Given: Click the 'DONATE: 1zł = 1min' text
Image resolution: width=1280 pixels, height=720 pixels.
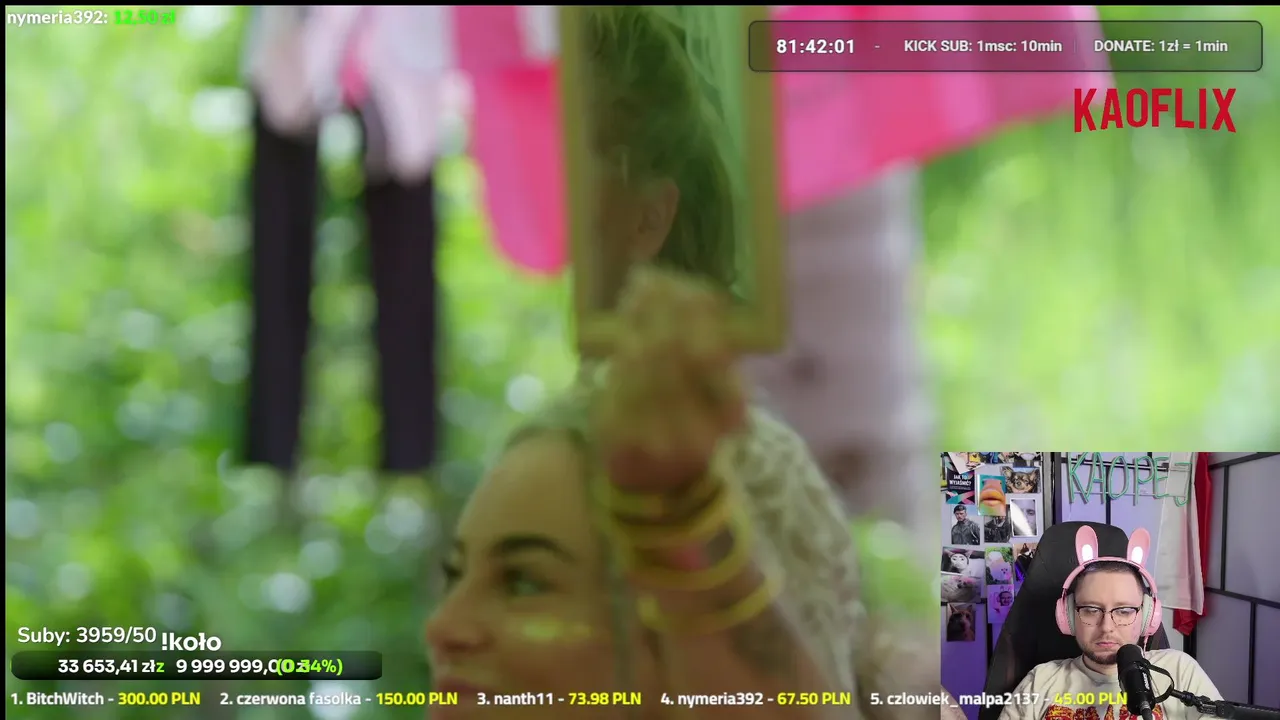Looking at the screenshot, I should pyautogui.click(x=1160, y=46).
